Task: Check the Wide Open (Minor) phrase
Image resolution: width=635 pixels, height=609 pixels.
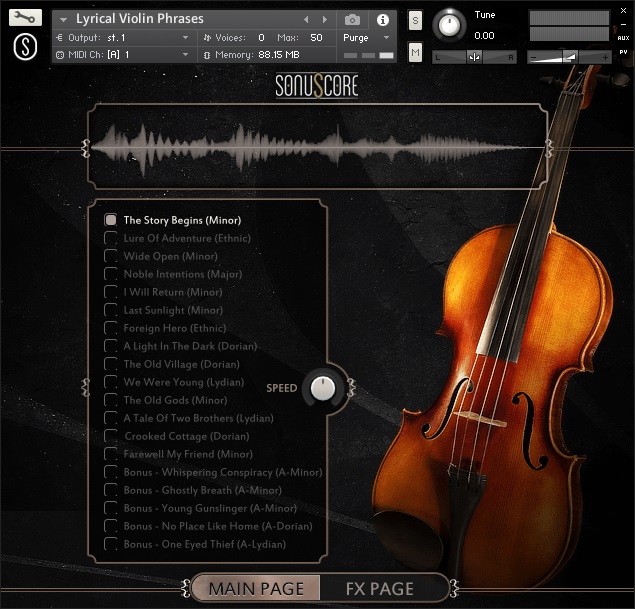Action: (111, 256)
